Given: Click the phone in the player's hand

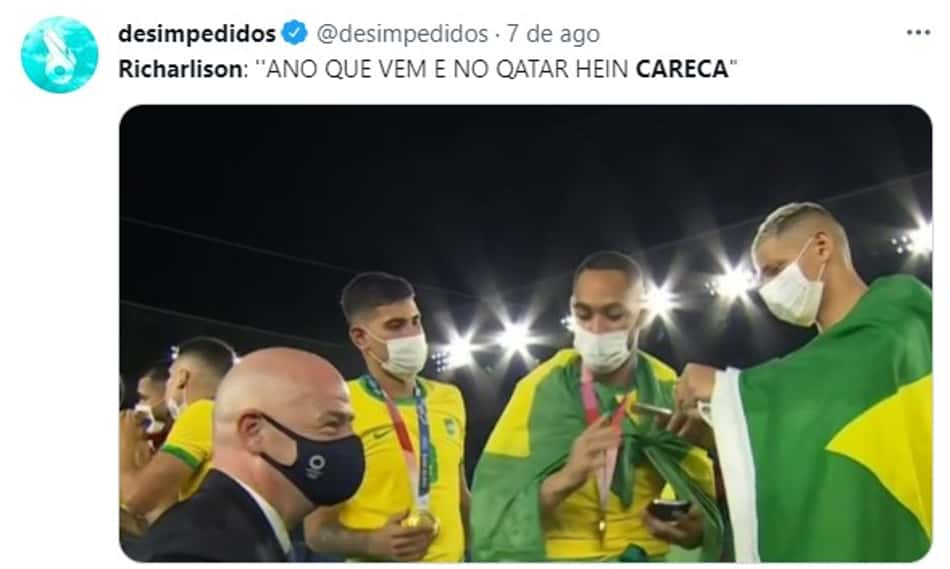Looking at the screenshot, I should click(x=668, y=510).
